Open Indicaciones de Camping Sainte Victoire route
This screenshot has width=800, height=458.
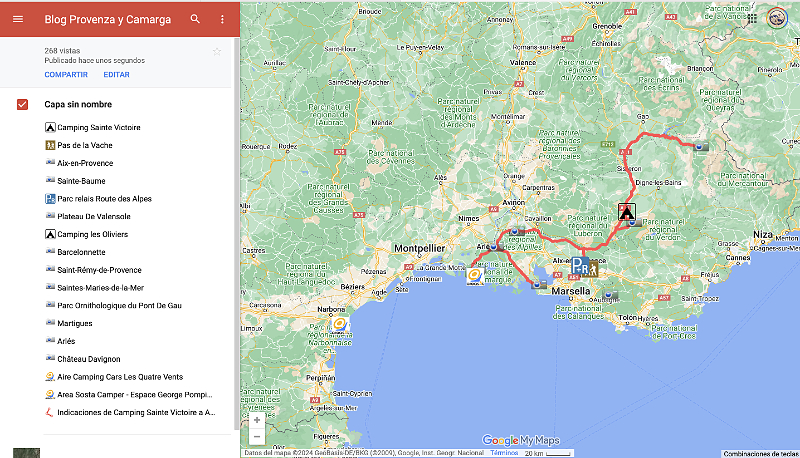pos(136,413)
